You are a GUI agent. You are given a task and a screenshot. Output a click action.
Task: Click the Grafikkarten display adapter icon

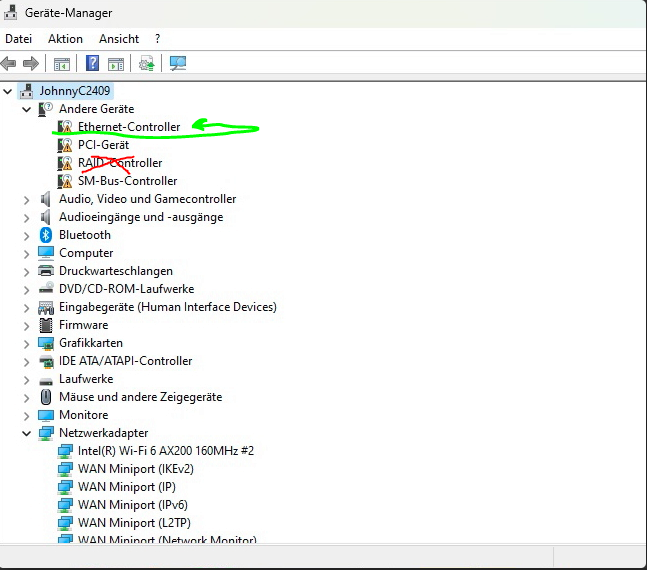click(46, 343)
